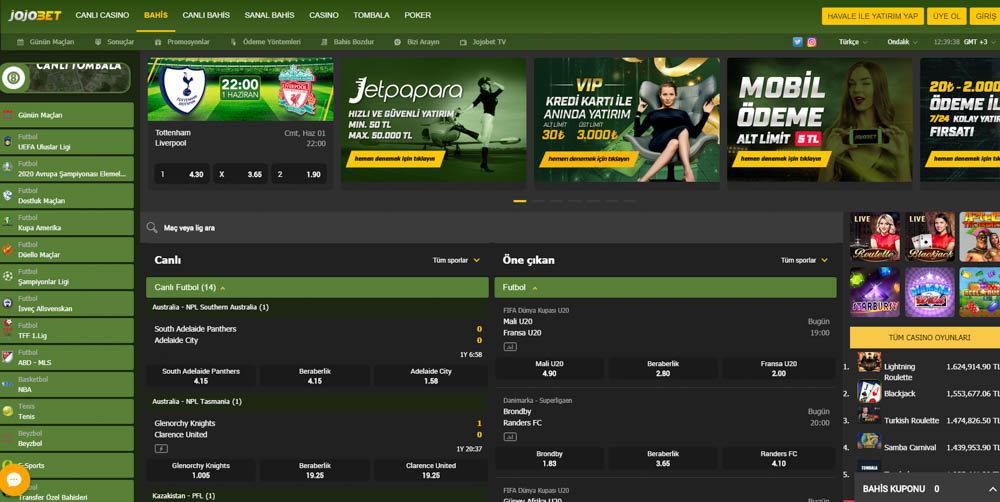Switch to Canlı Bahis tab
The height and width of the screenshot is (502, 1000).
click(x=206, y=15)
